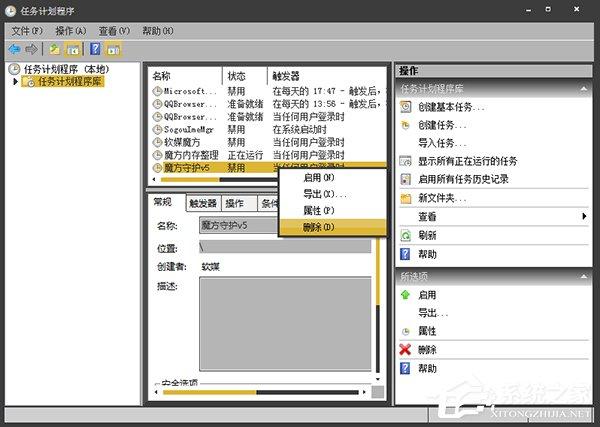The height and width of the screenshot is (427, 600).
Task: Sort by the 名称 column header
Action: [186, 76]
